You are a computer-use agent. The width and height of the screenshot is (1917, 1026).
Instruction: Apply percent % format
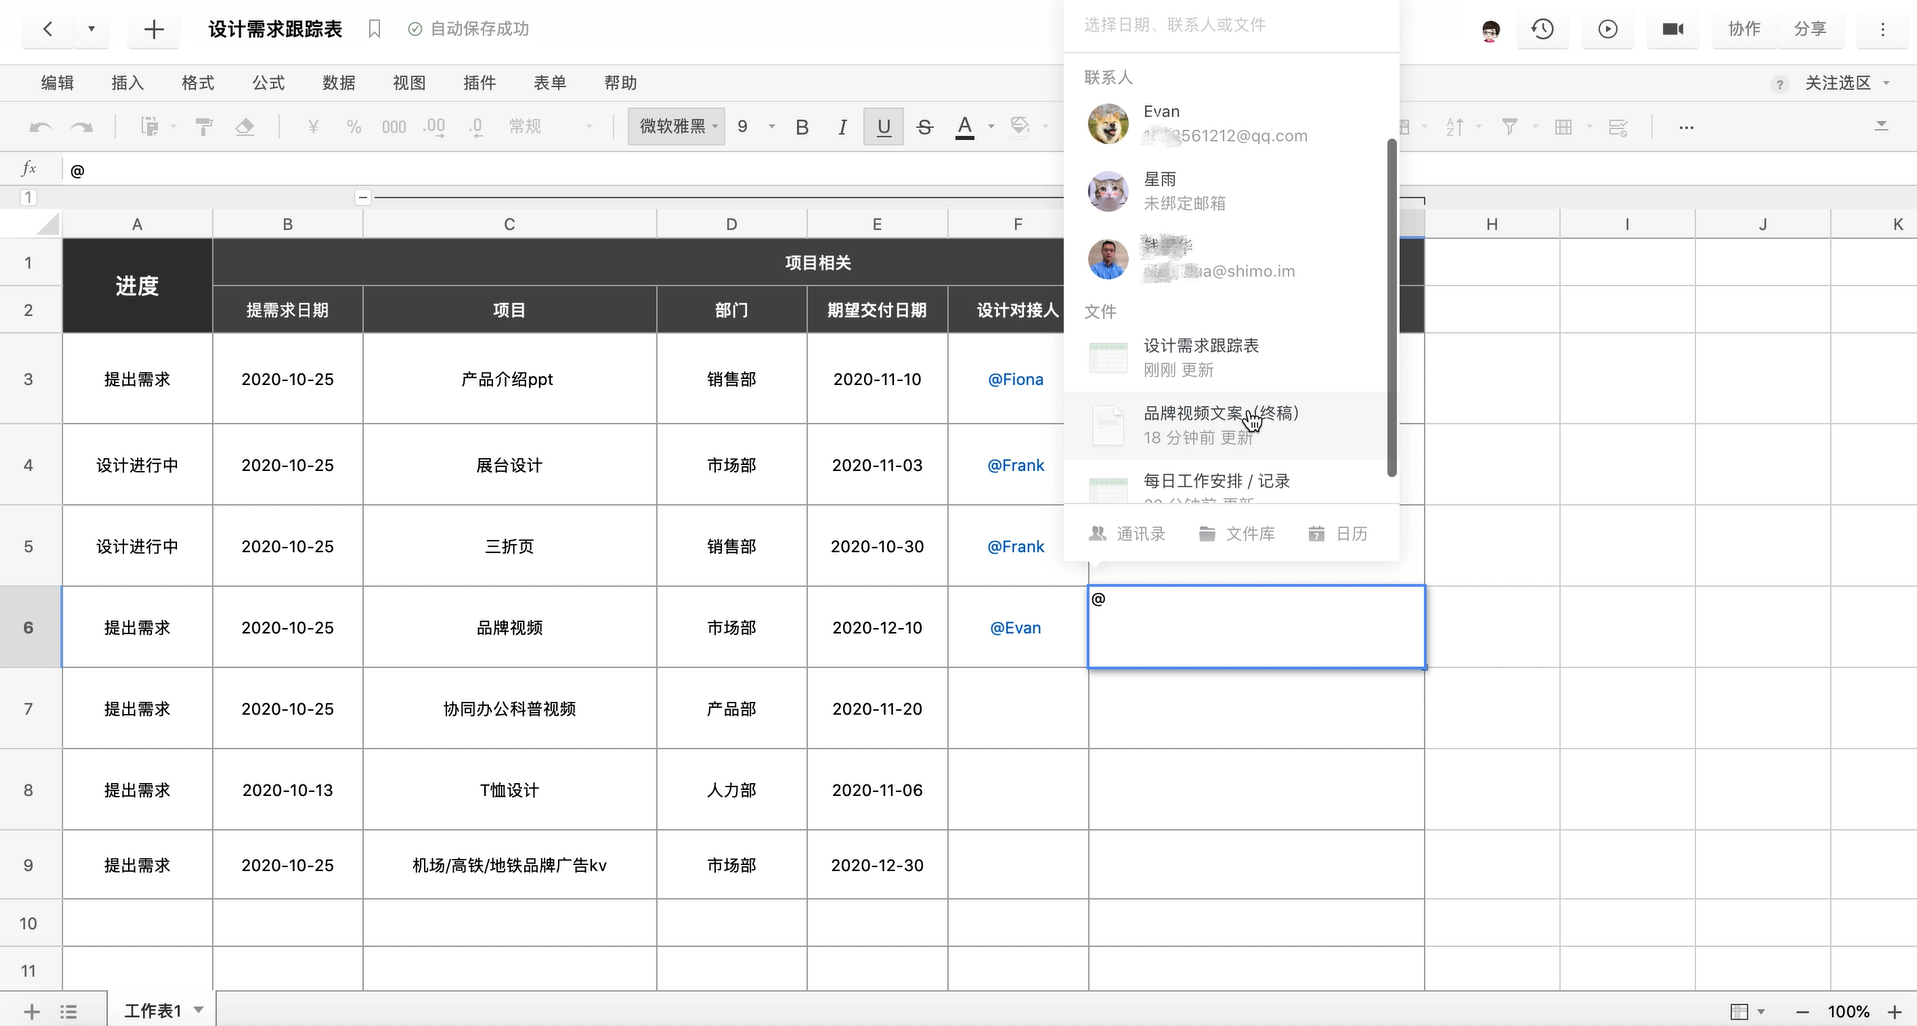[354, 127]
